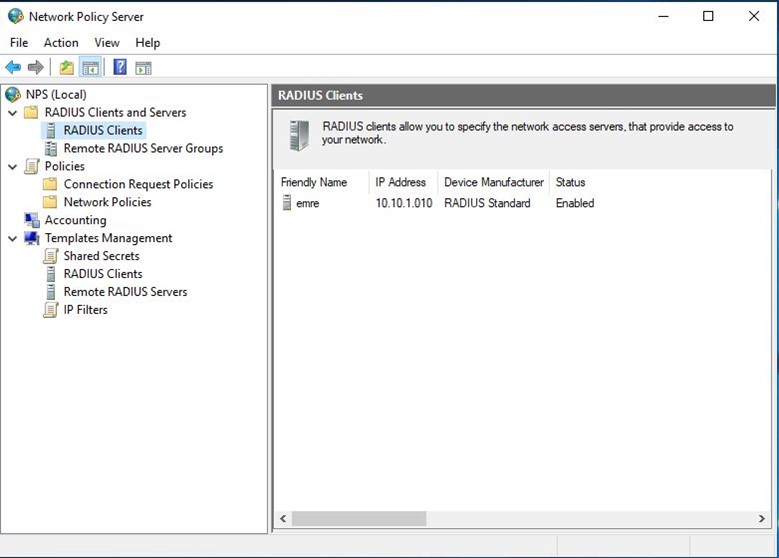Sort by the Device Manufacturer column header
Image resolution: width=779 pixels, height=558 pixels.
[x=494, y=182]
